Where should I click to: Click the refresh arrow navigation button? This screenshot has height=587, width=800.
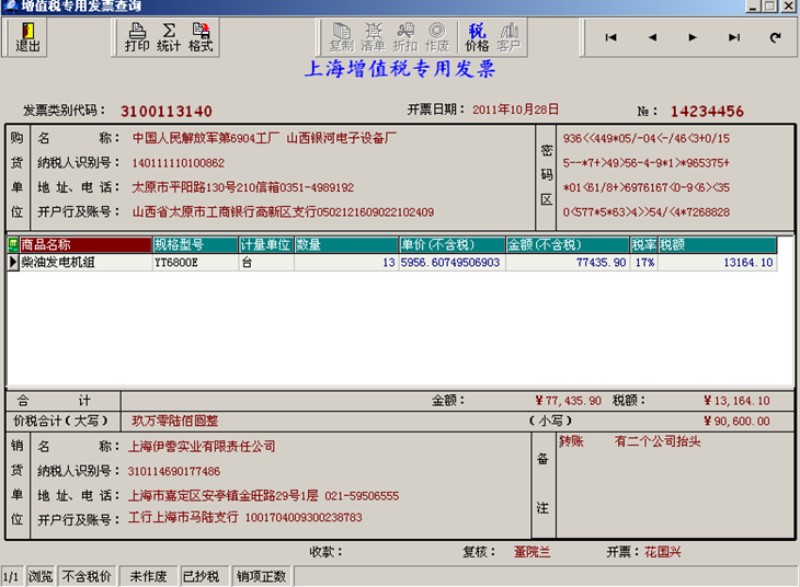775,38
